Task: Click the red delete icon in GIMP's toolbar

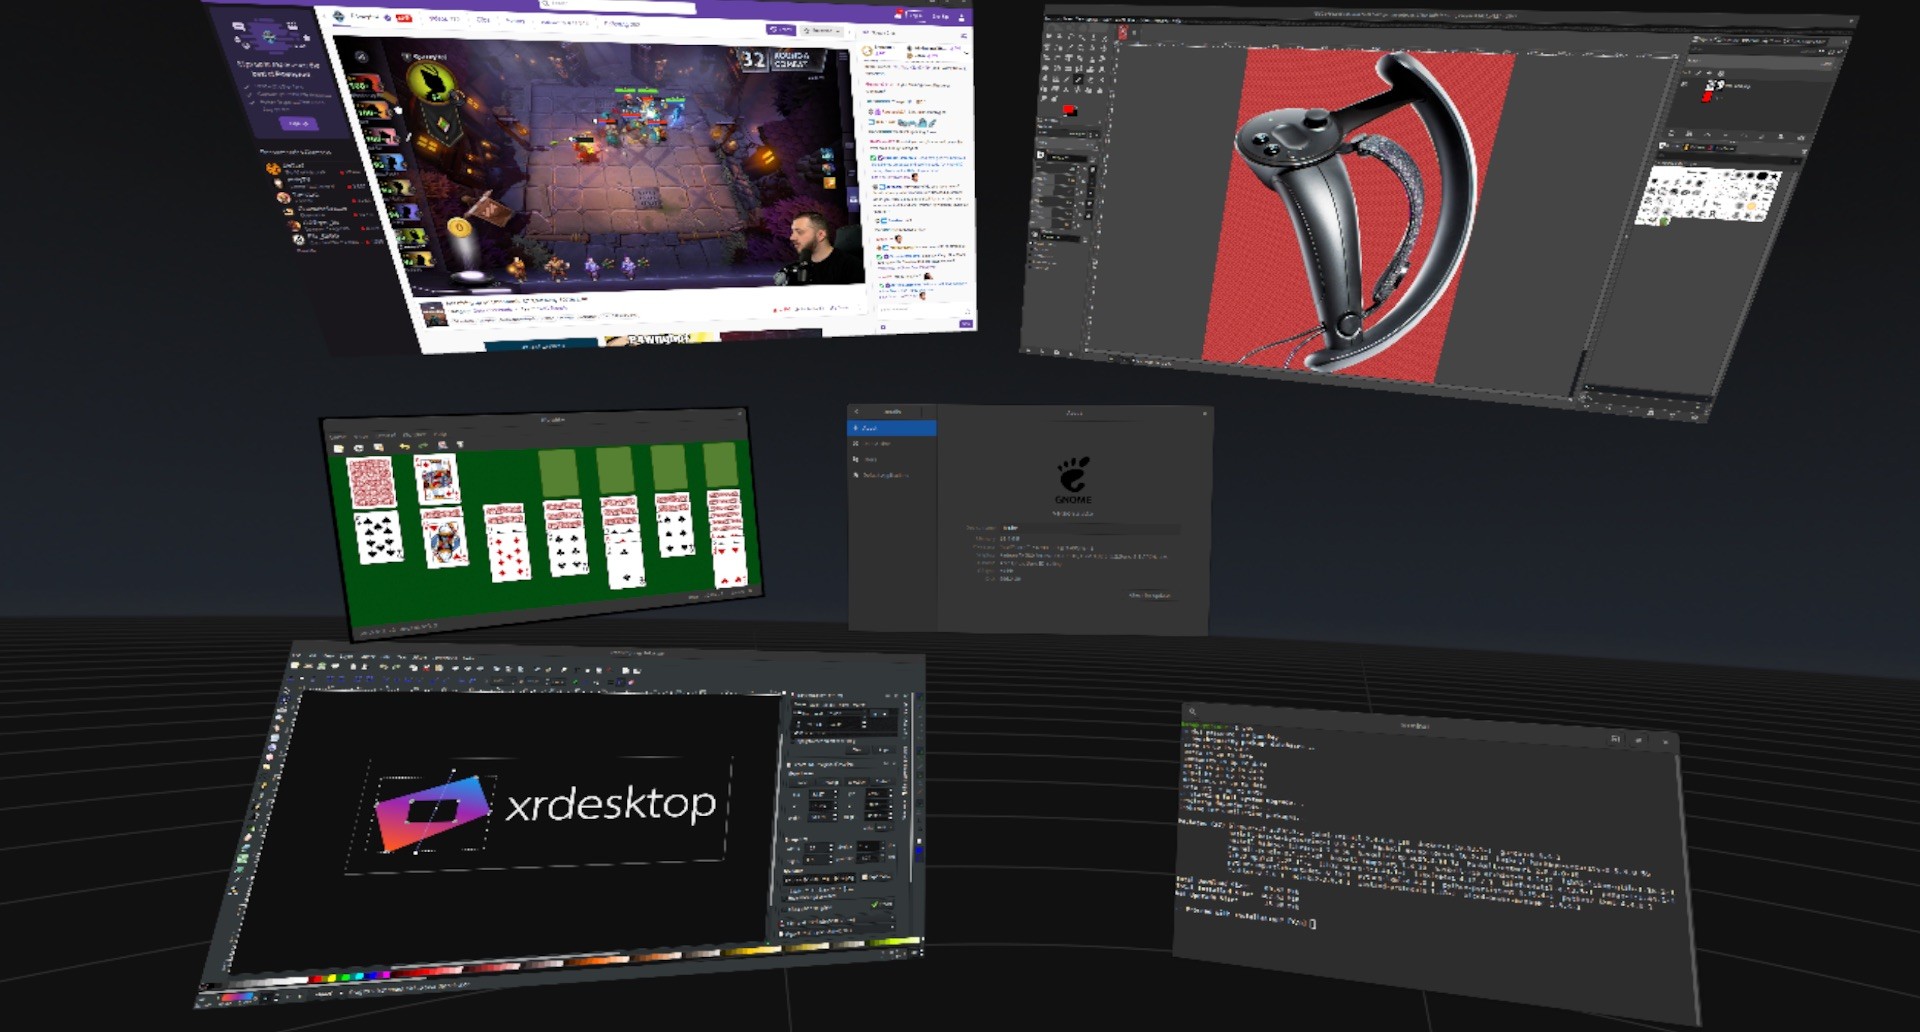Action: [x=426, y=669]
